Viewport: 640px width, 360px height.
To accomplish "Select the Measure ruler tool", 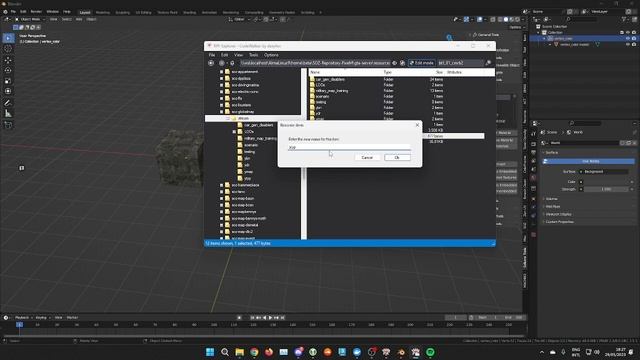I will click(8, 113).
